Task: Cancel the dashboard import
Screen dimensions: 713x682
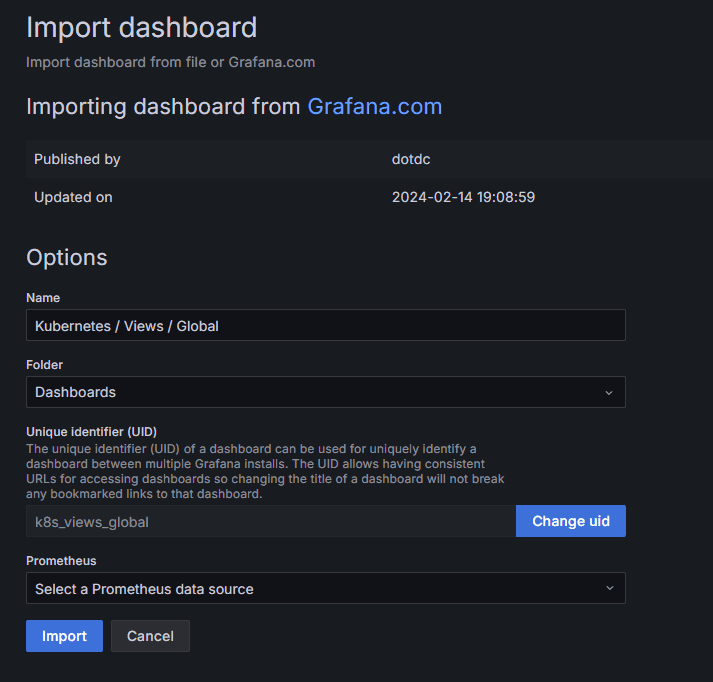Action: pos(150,636)
